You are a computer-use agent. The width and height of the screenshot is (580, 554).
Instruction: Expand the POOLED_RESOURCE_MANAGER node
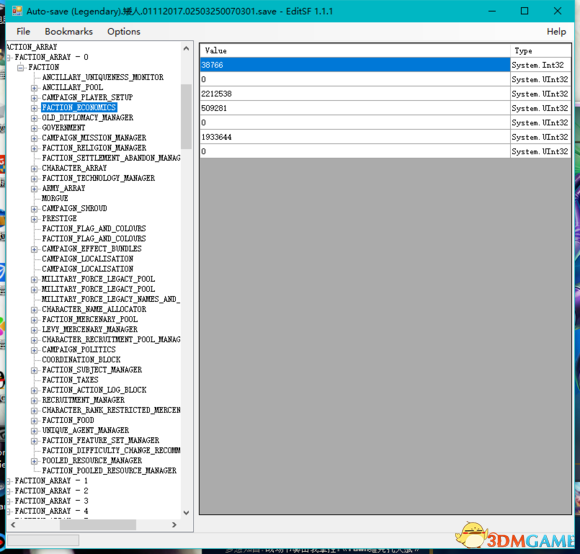tap(34, 461)
